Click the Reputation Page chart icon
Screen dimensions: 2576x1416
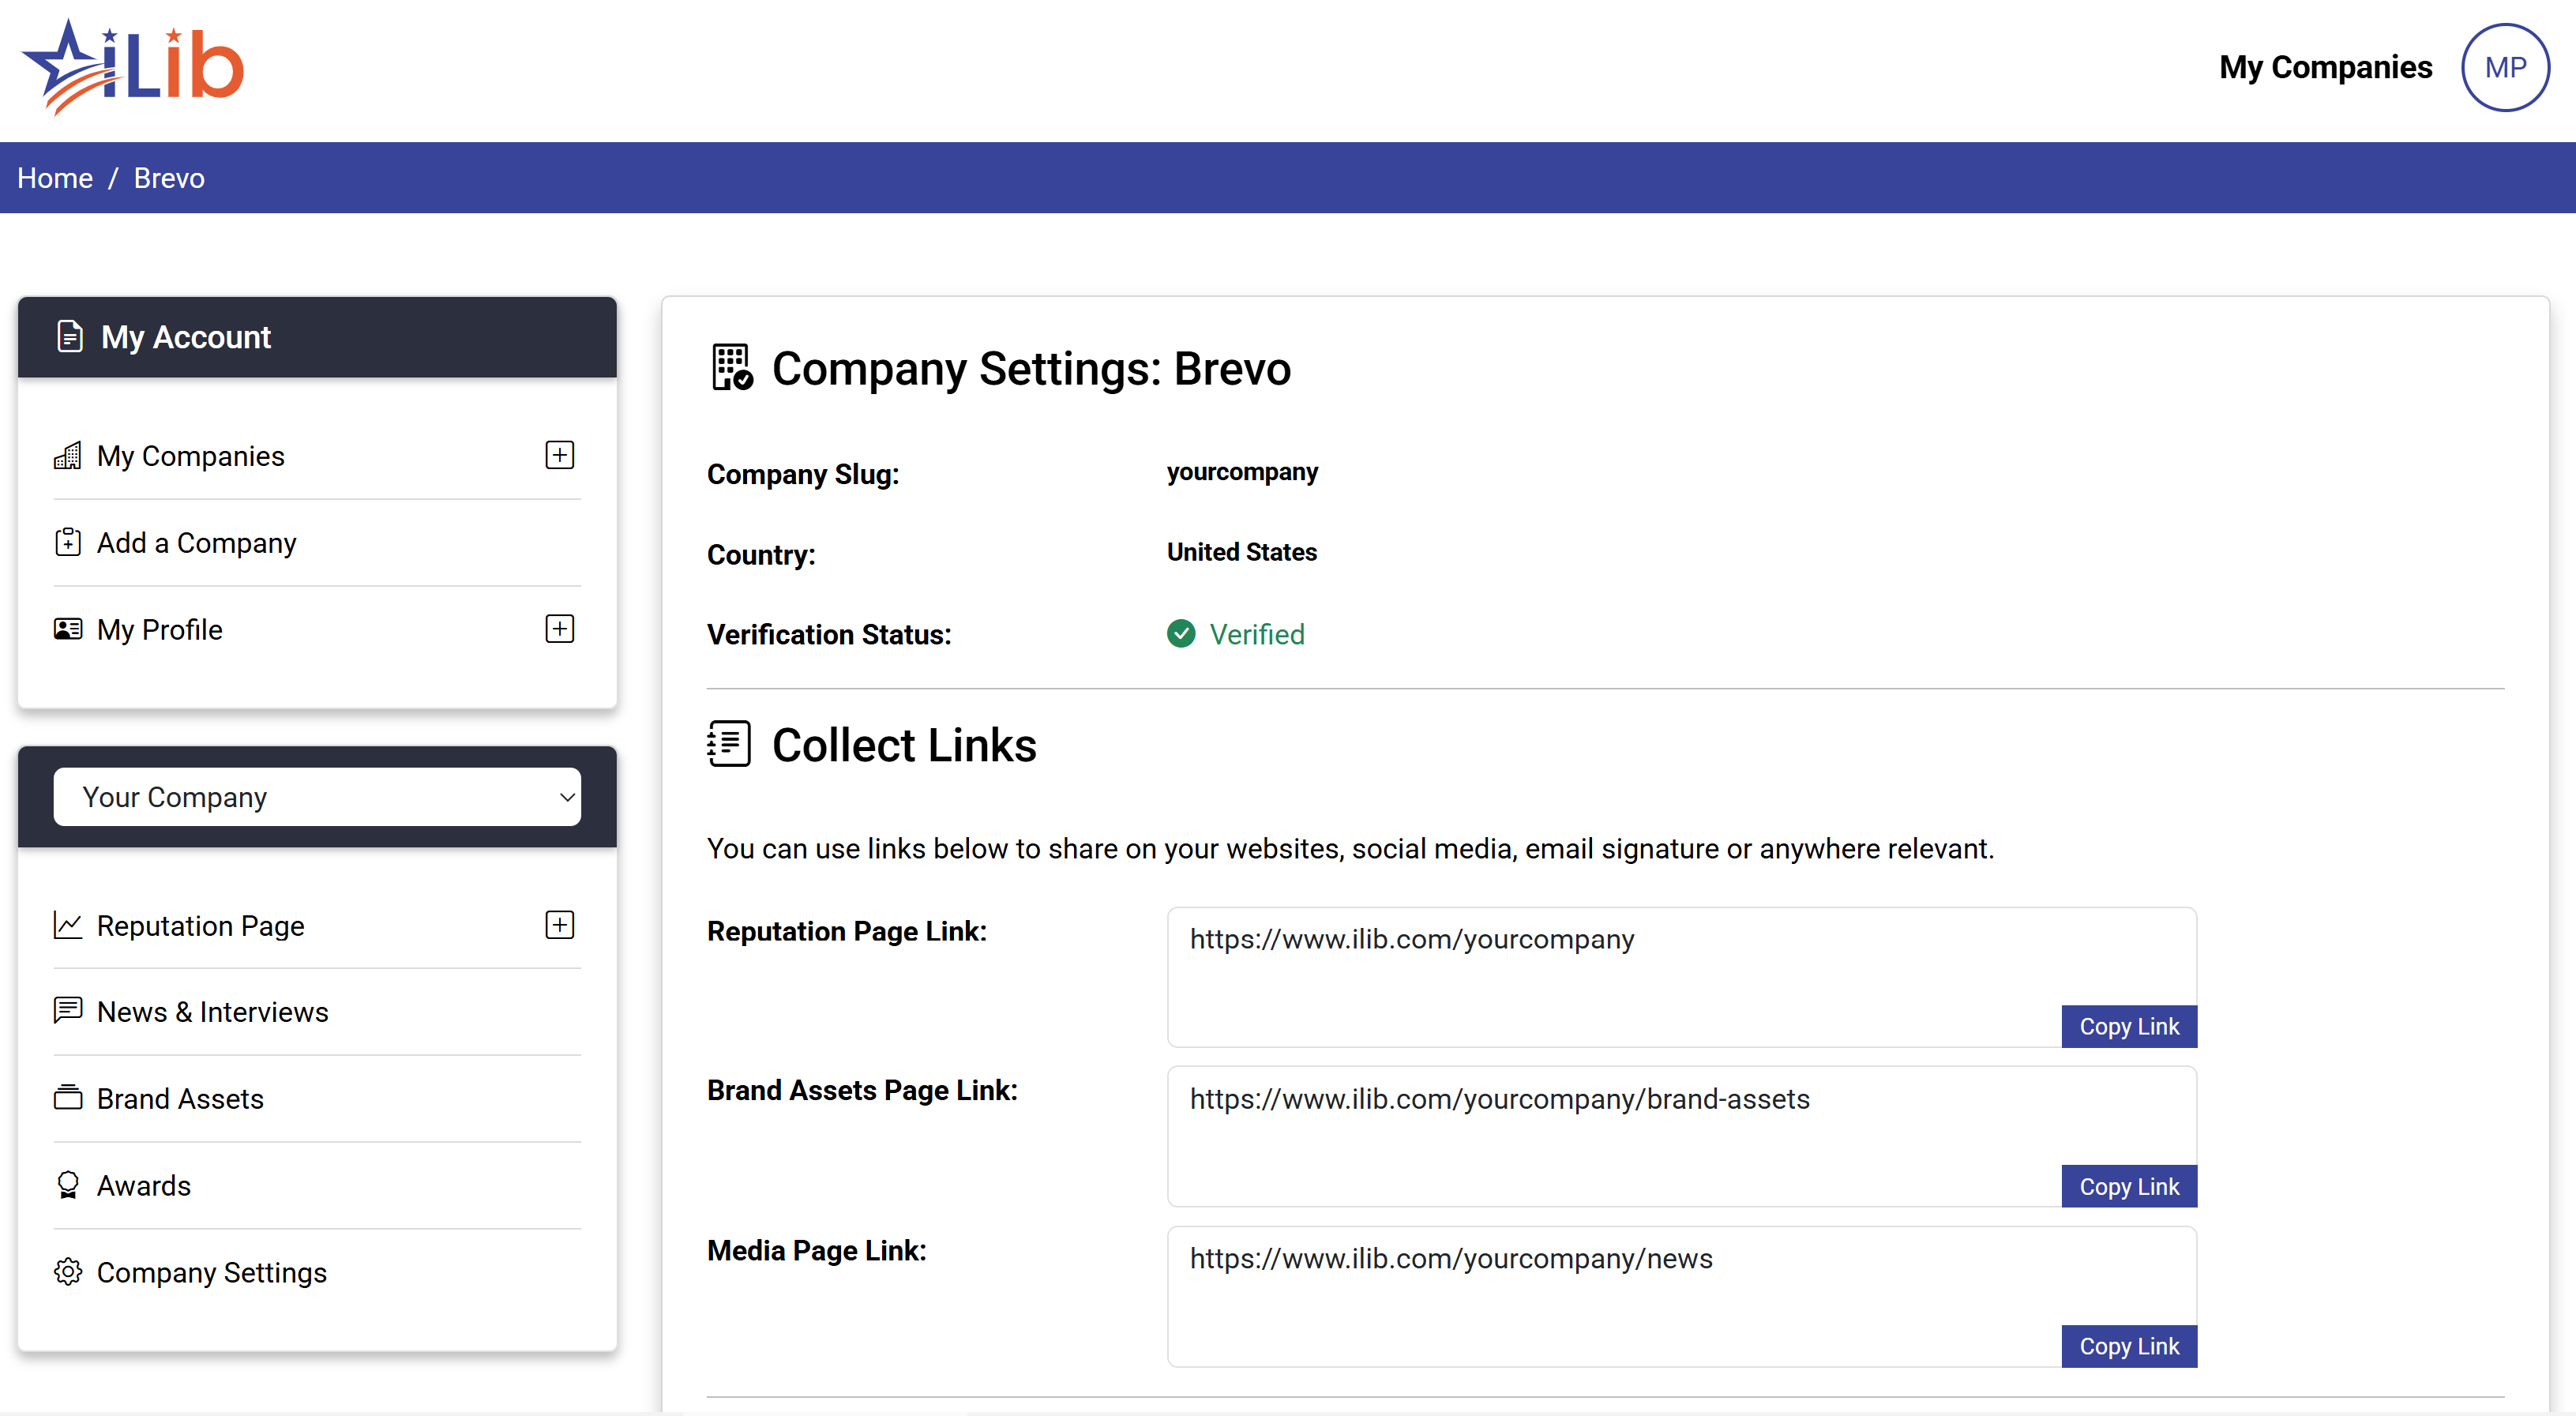[67, 925]
